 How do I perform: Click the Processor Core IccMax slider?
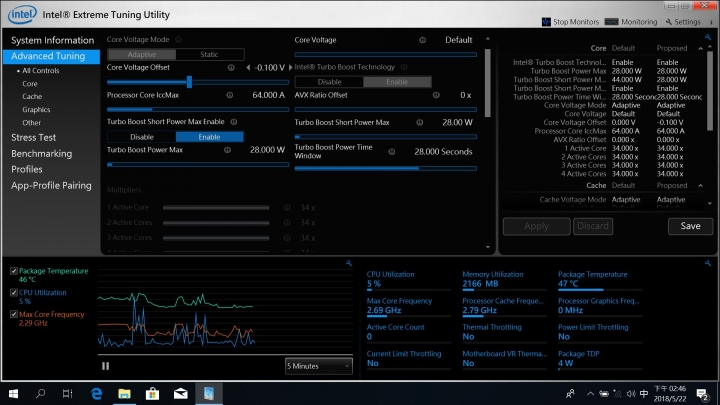click(198, 109)
